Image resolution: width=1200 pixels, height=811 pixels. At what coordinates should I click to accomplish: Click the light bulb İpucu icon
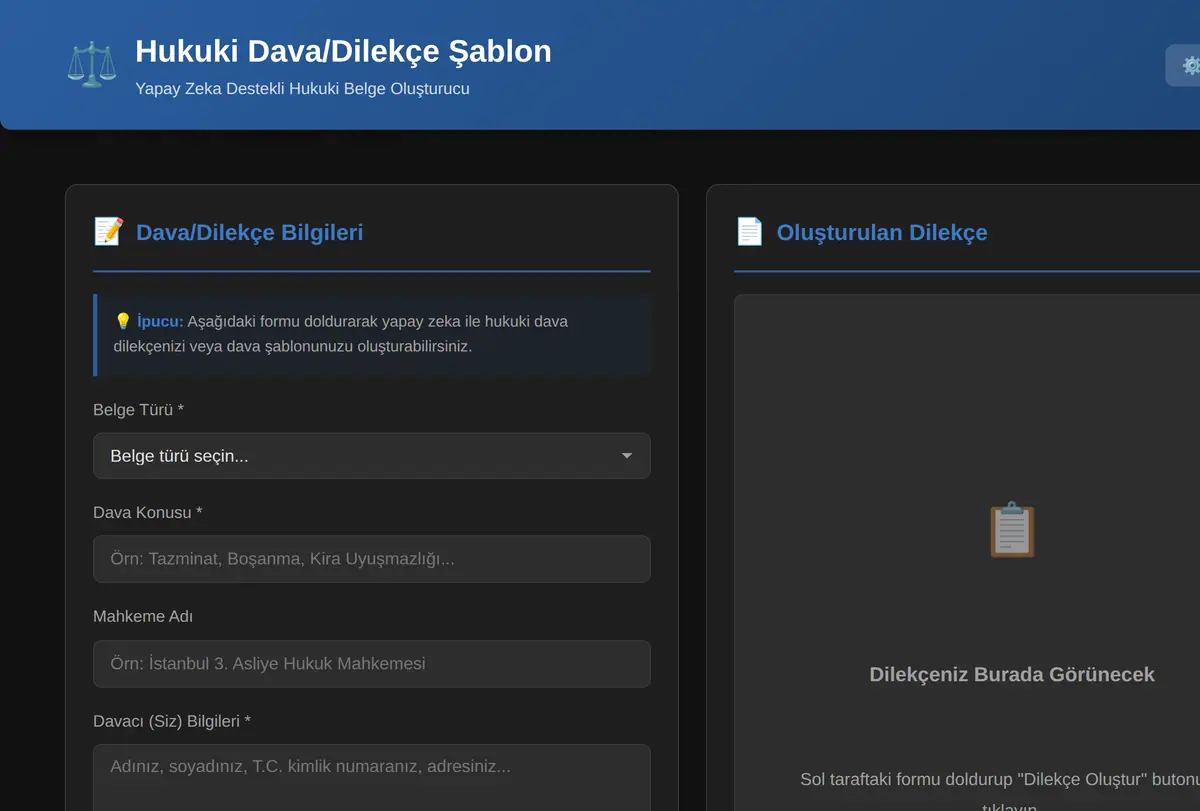tap(123, 321)
